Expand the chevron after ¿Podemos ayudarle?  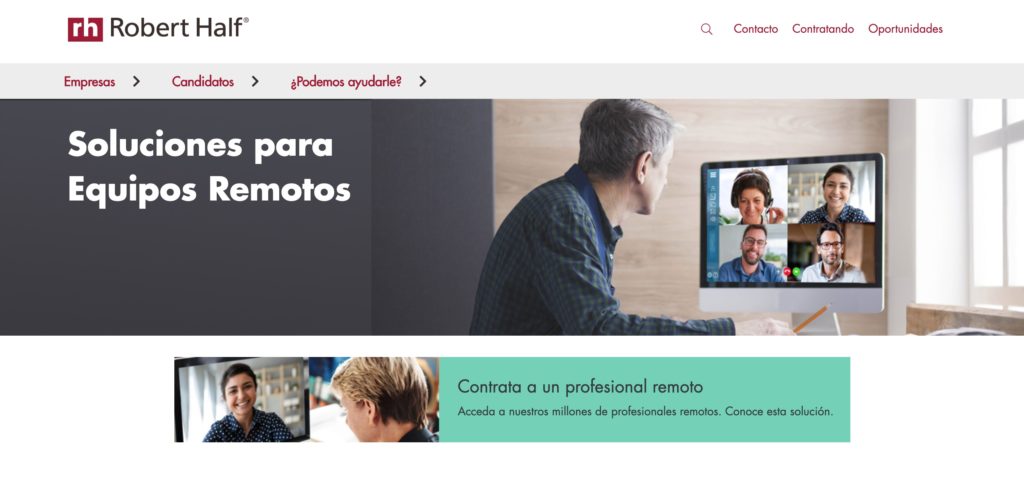pos(423,81)
